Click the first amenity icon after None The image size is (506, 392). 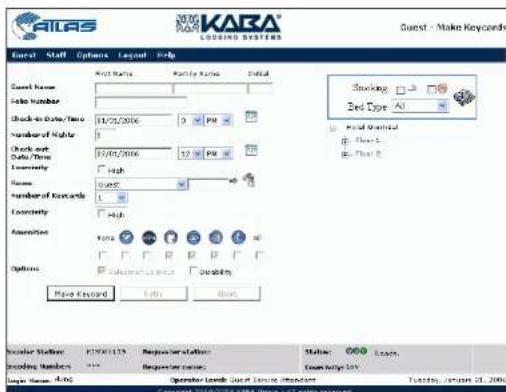coord(126,237)
